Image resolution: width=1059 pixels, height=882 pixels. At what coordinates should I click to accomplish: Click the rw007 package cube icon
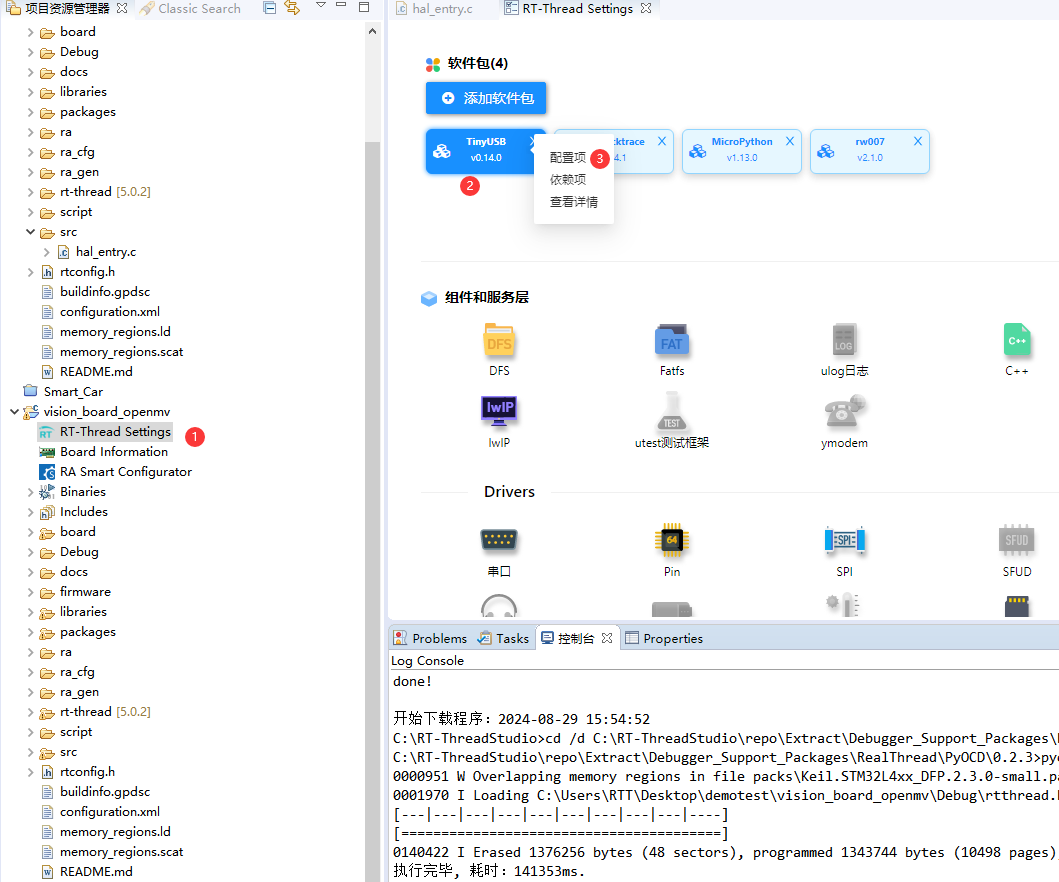[825, 151]
